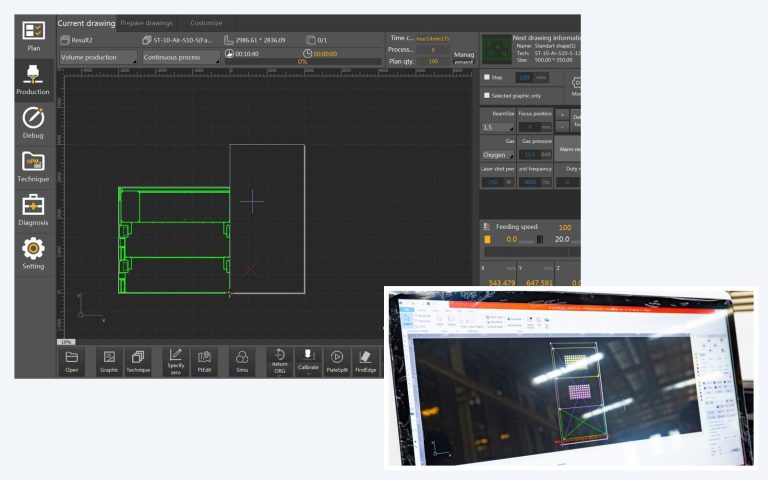Click the ST-10-Air-S10 technique file icon
768x480 pixels.
coord(146,40)
